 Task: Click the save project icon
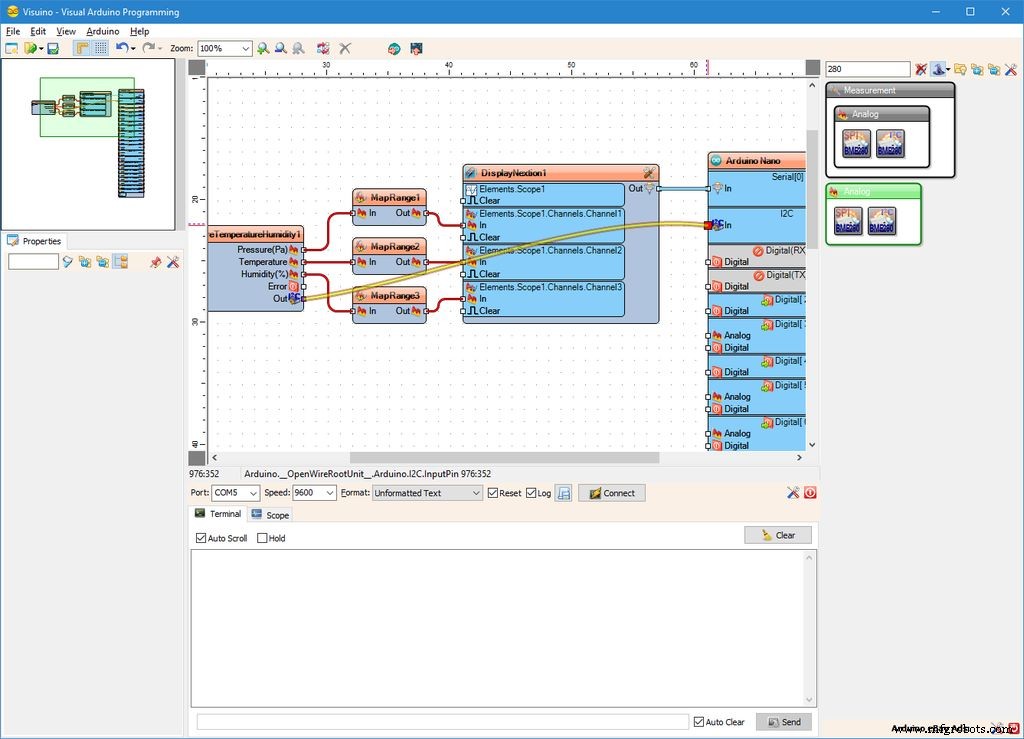coord(53,48)
